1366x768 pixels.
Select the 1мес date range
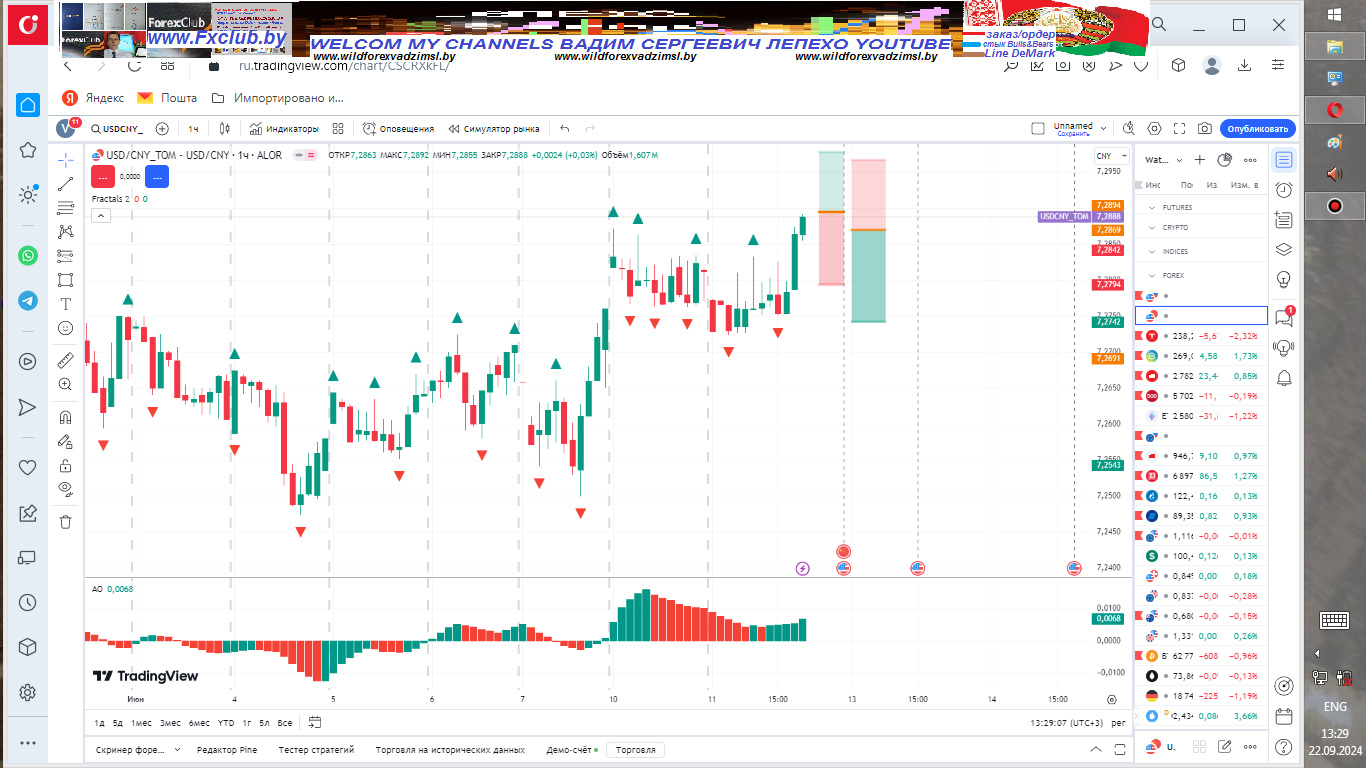click(140, 723)
